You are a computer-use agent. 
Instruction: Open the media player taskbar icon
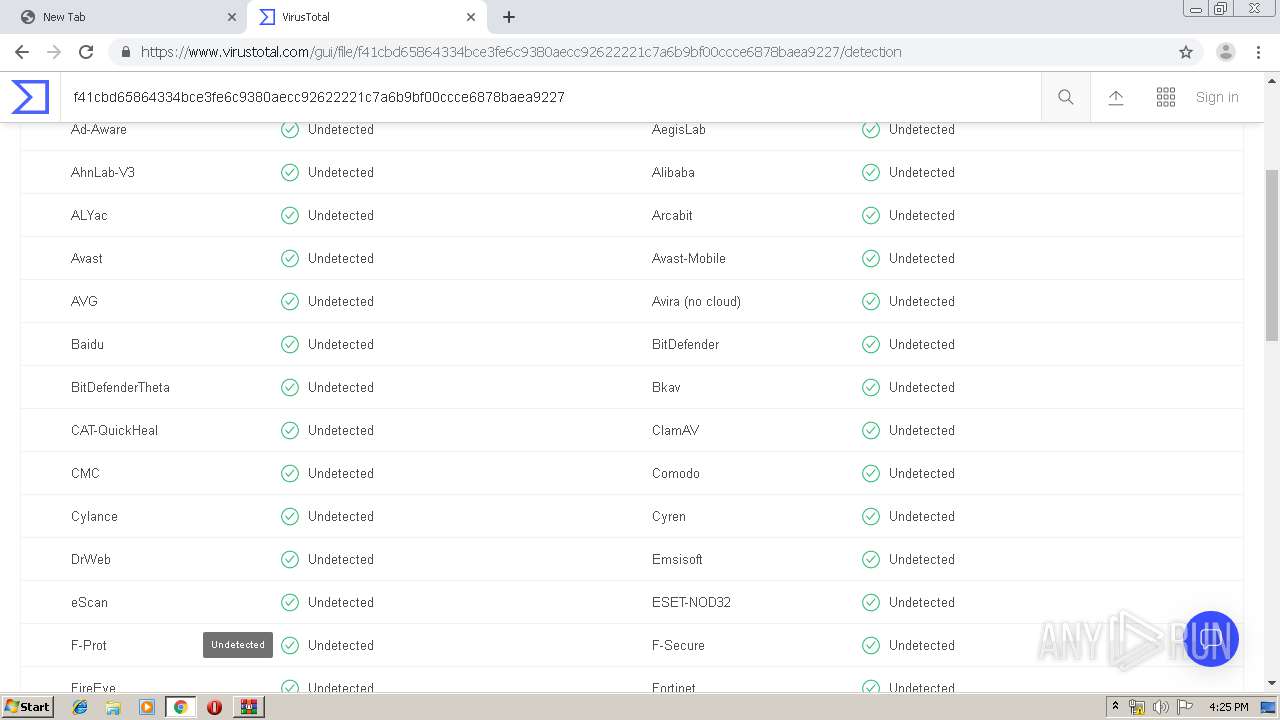coord(147,707)
